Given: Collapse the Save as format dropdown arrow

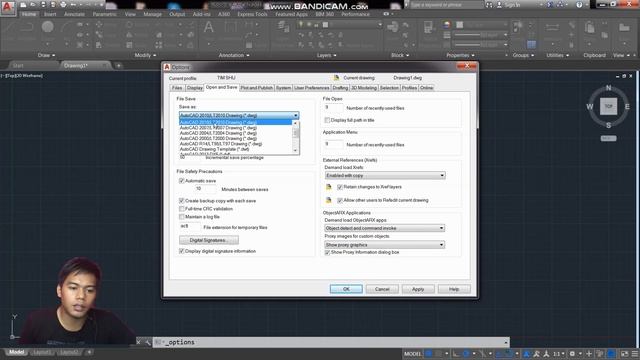Looking at the screenshot, I should (x=296, y=116).
